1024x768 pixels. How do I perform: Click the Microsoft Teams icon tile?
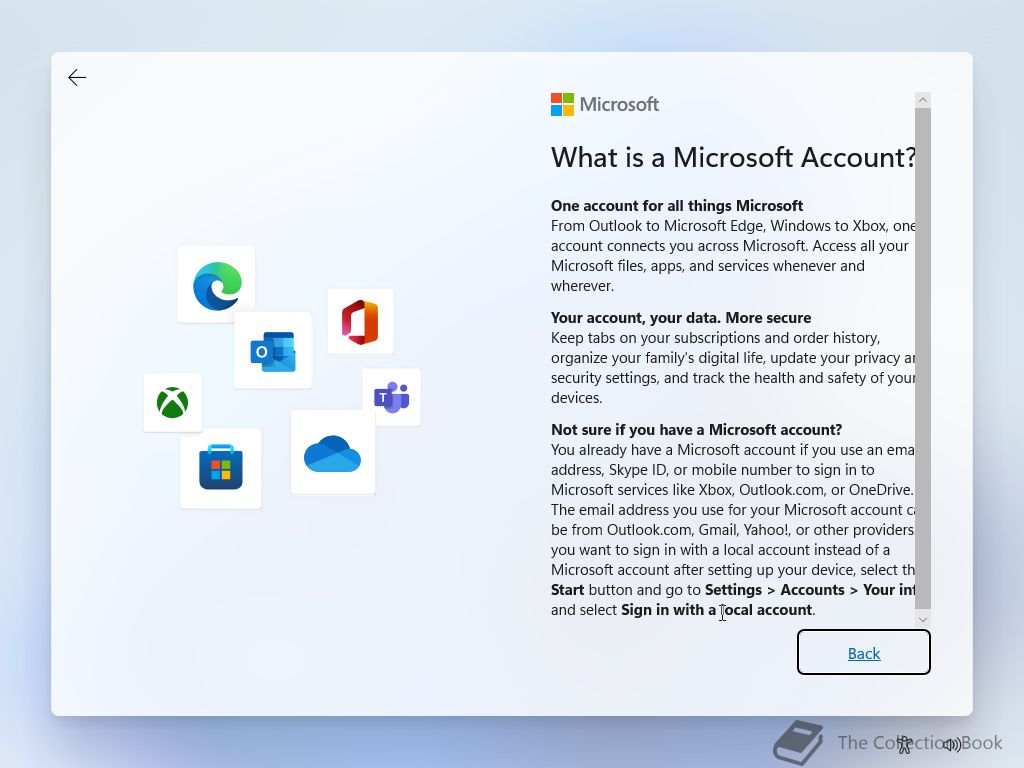[x=392, y=396]
